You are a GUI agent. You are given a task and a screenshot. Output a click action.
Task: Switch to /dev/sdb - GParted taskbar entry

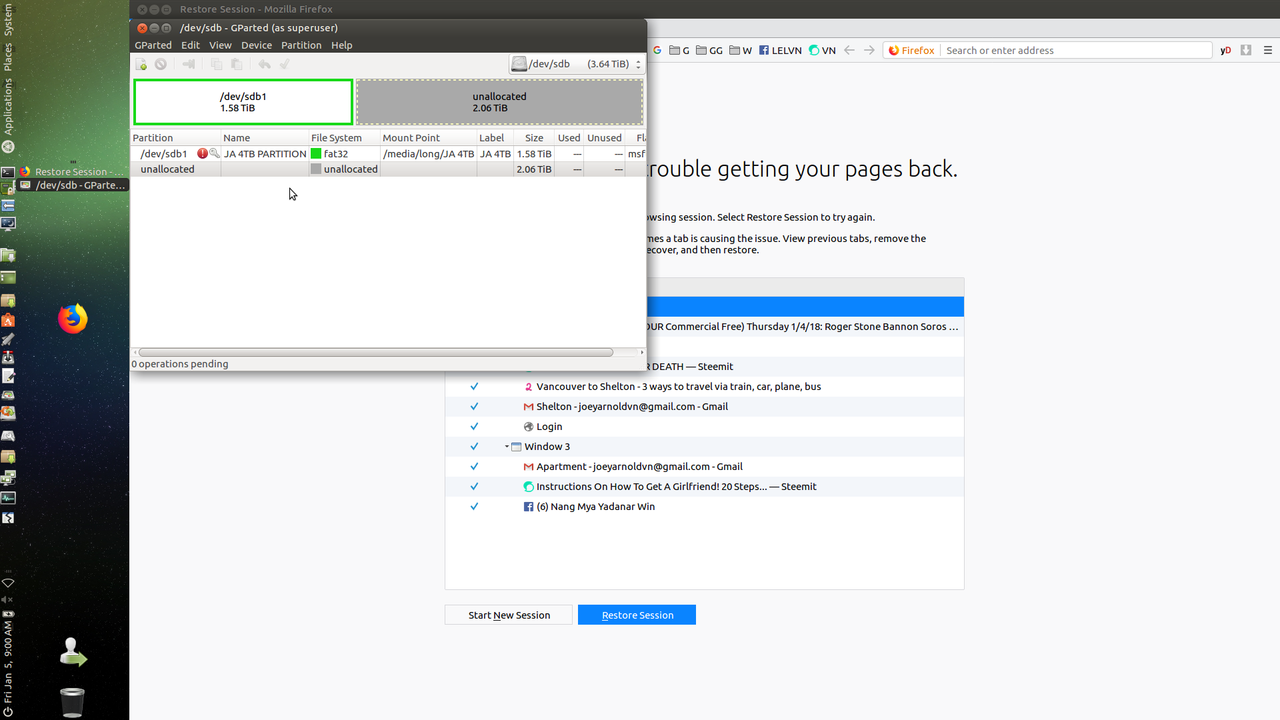click(73, 185)
